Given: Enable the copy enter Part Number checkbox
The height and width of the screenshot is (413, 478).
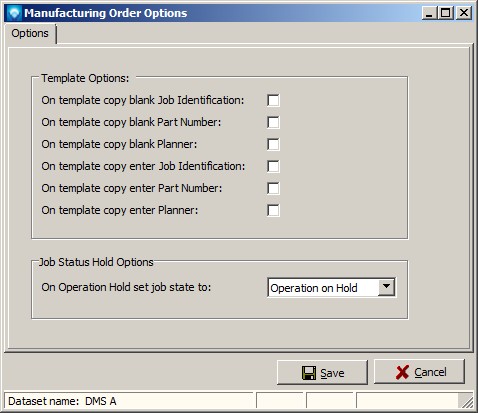Looking at the screenshot, I should 273,188.
